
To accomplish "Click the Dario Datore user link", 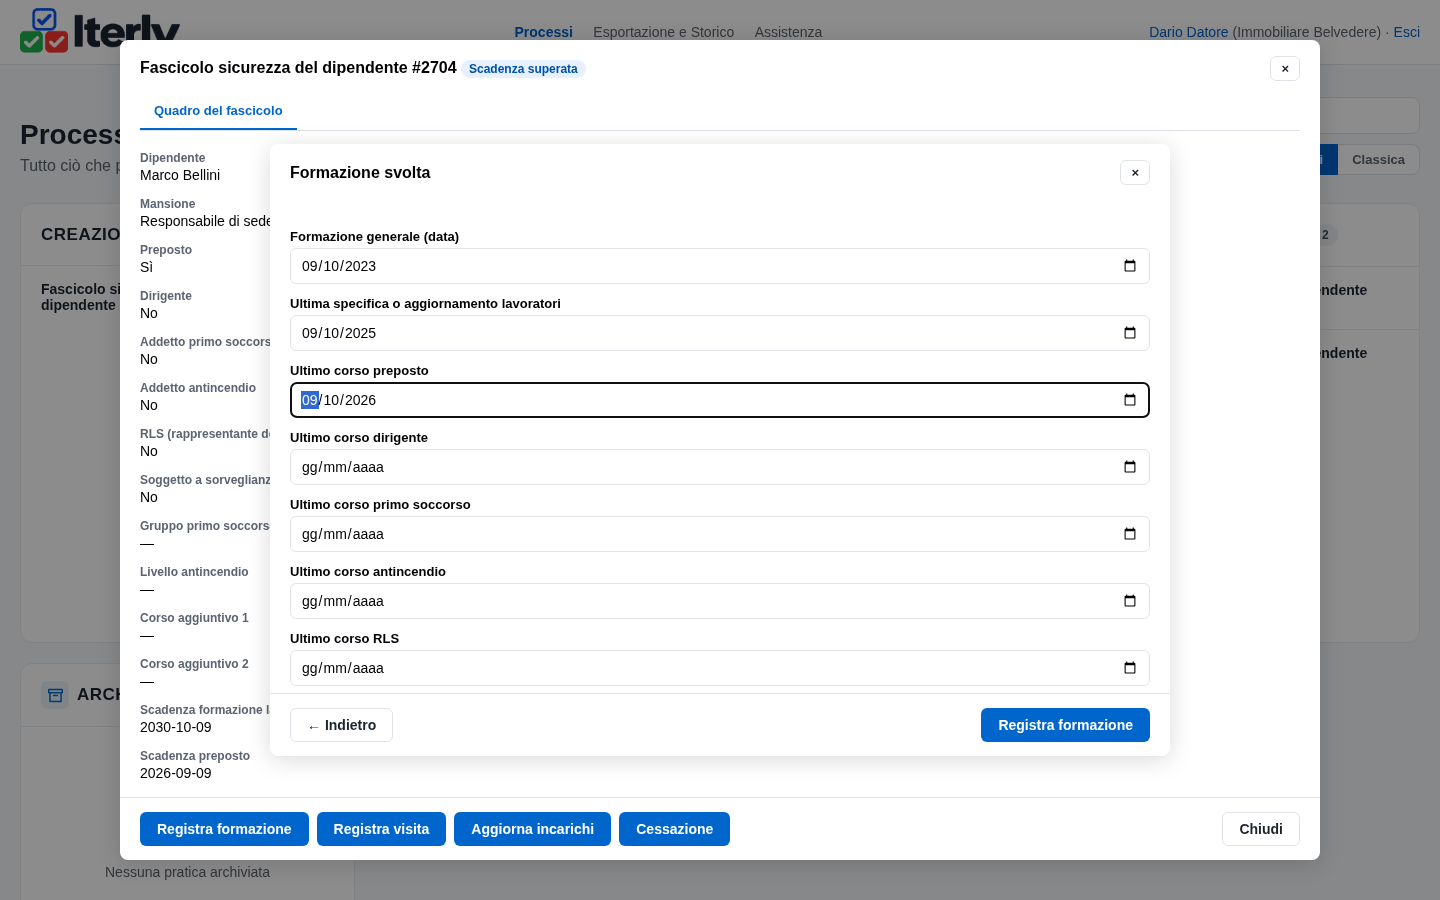I will pyautogui.click(x=1188, y=32).
